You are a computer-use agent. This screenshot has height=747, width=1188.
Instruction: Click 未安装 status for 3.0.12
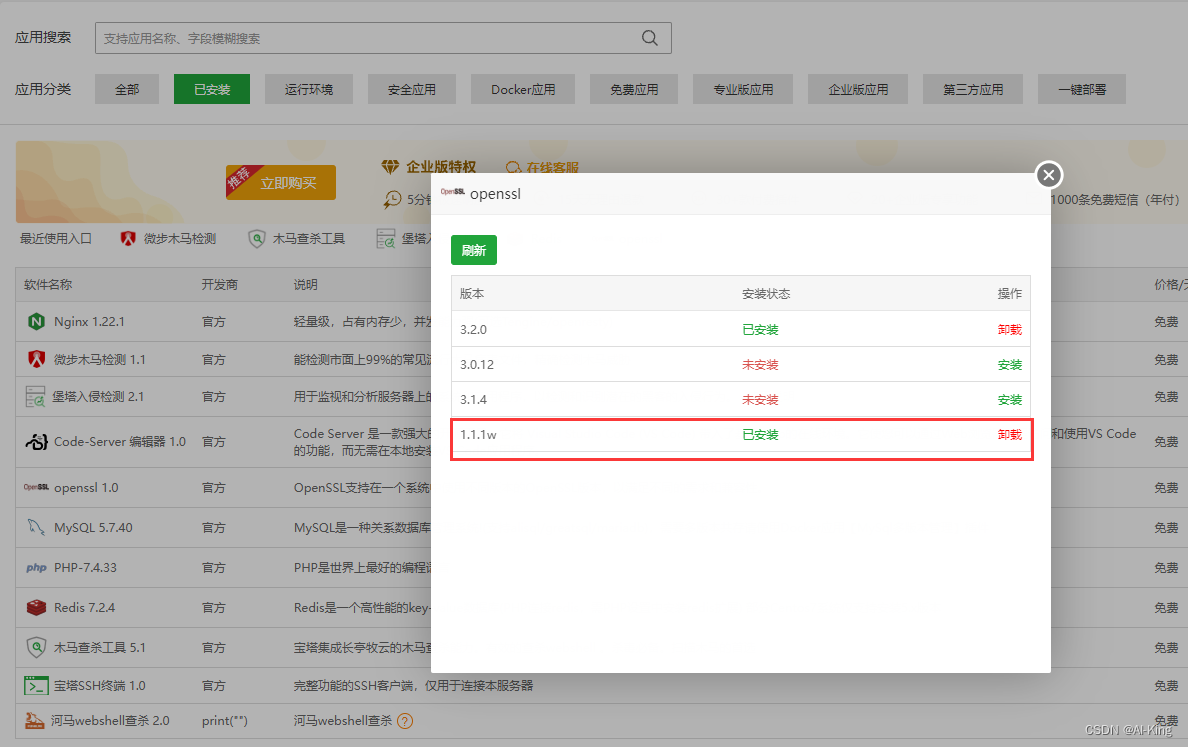pyautogui.click(x=760, y=364)
